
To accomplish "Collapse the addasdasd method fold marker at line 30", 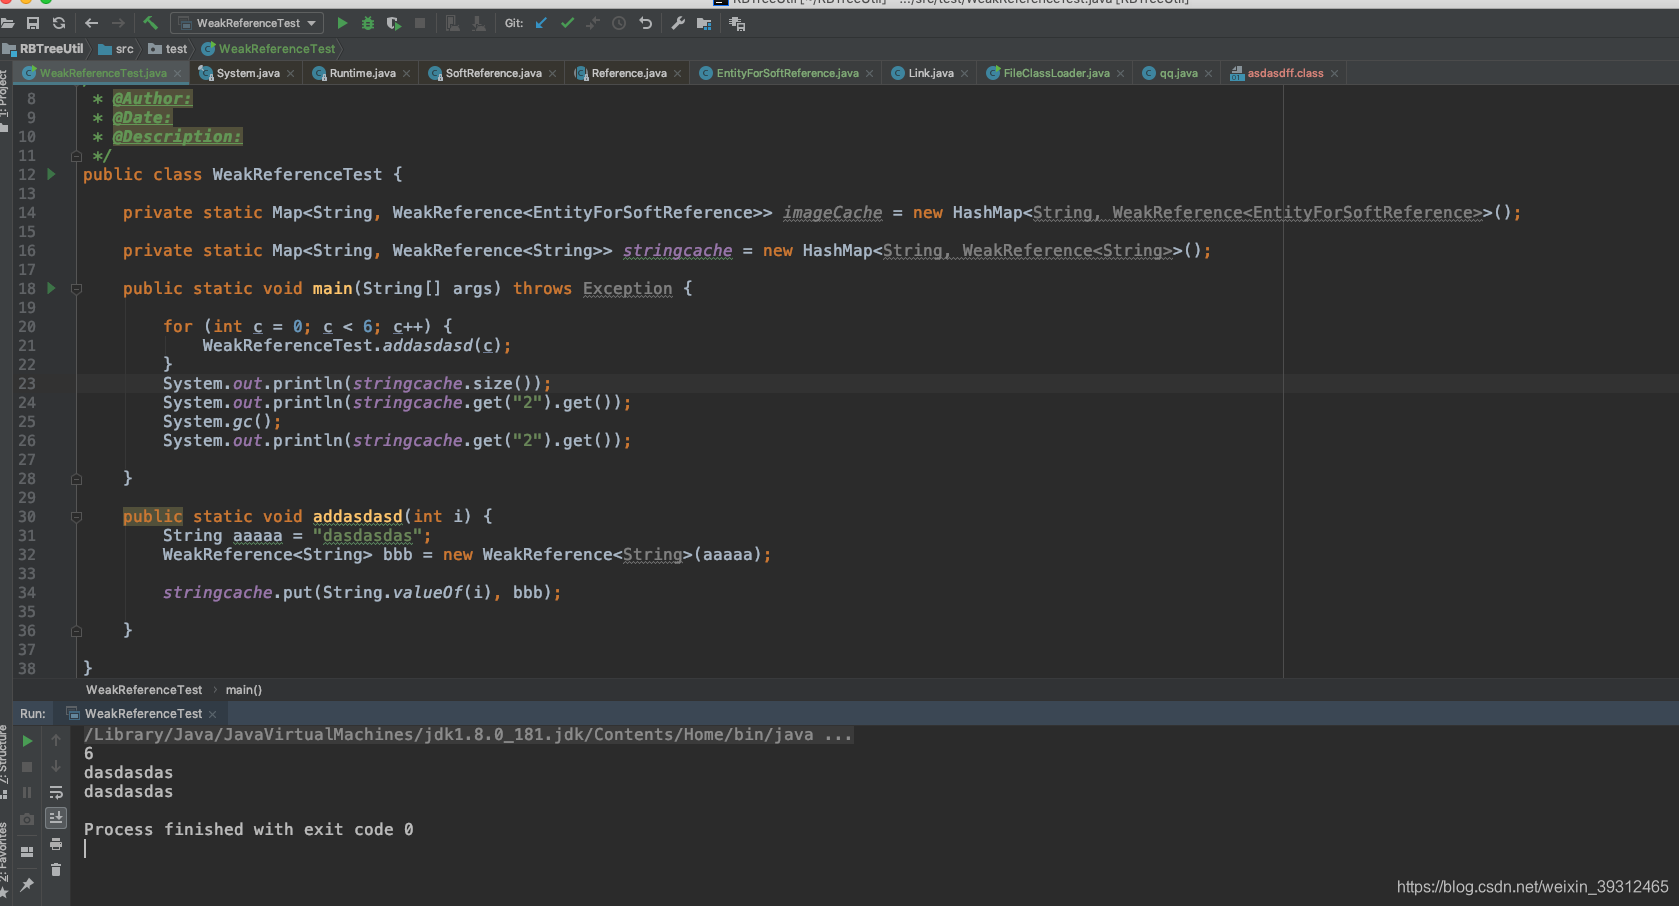I will point(76,517).
